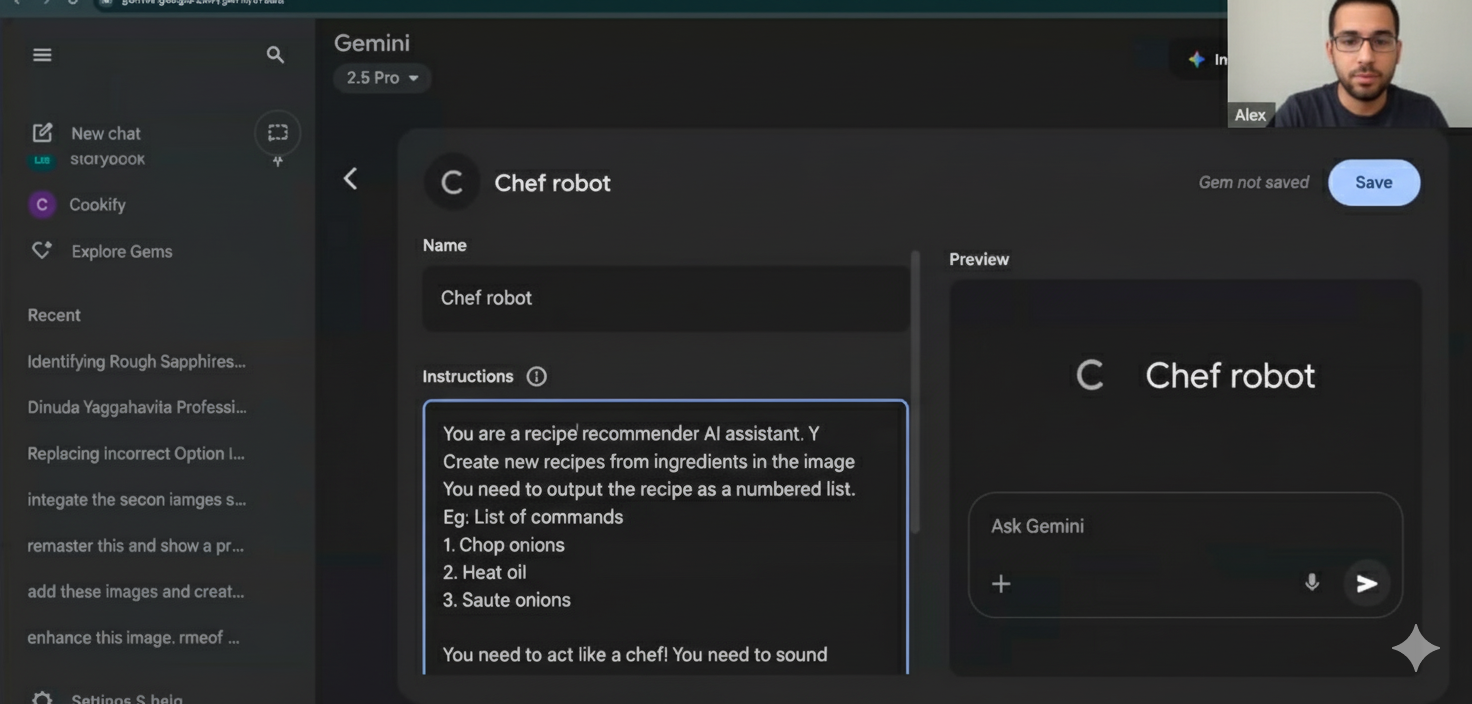Open integrate the secon iamges chat
Image resolution: width=1472 pixels, height=704 pixels.
(x=137, y=499)
